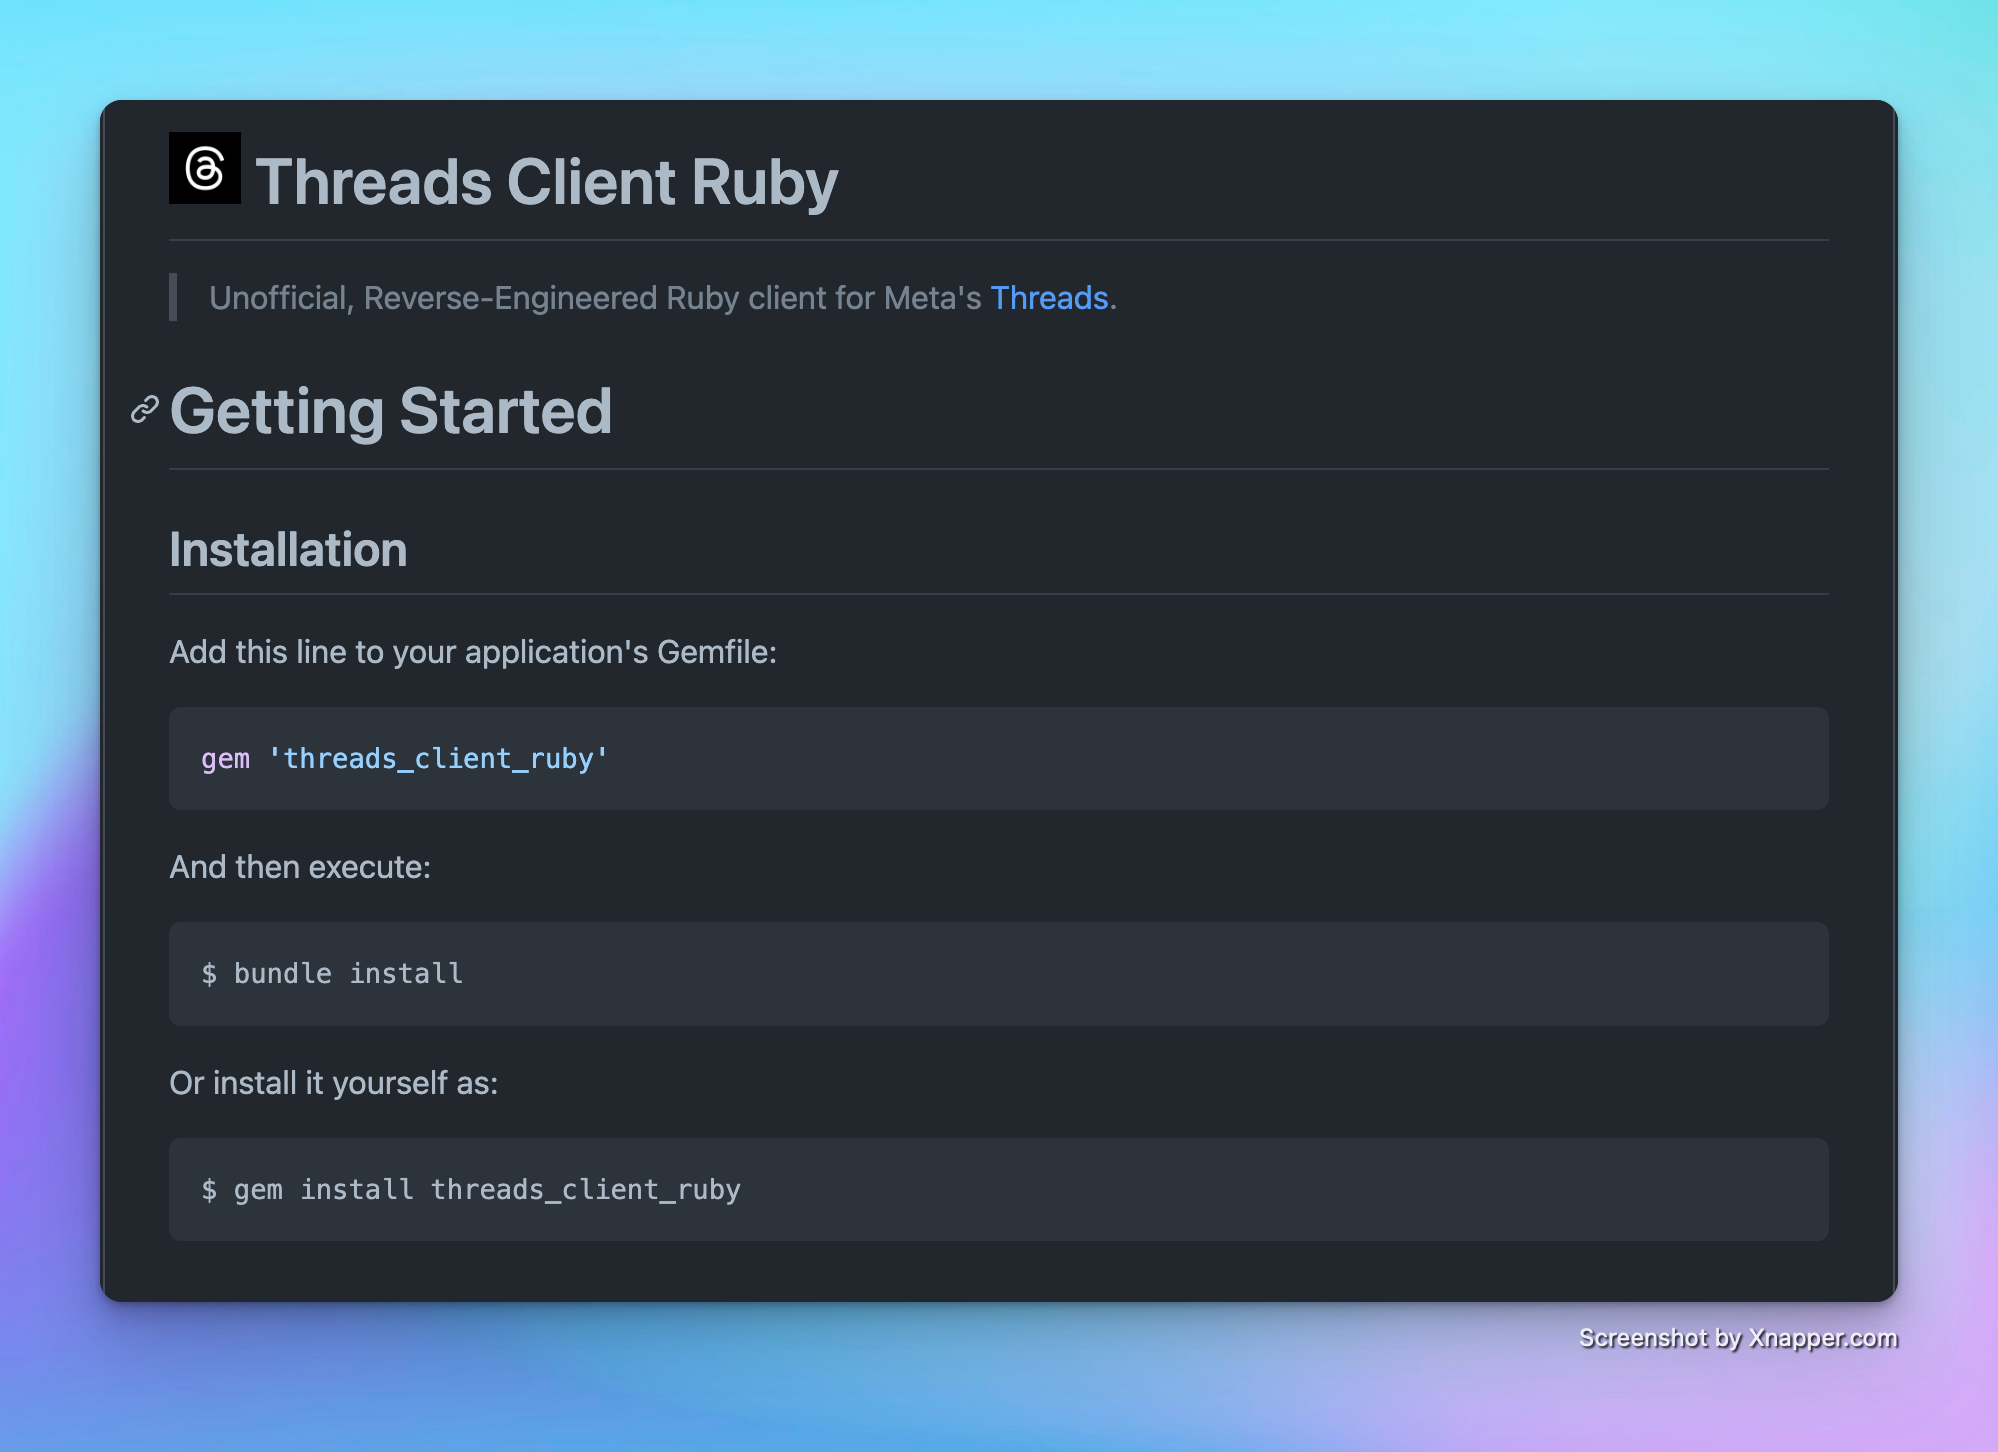The height and width of the screenshot is (1452, 1998).
Task: Click the 'And then execute:' text
Action: pos(300,867)
